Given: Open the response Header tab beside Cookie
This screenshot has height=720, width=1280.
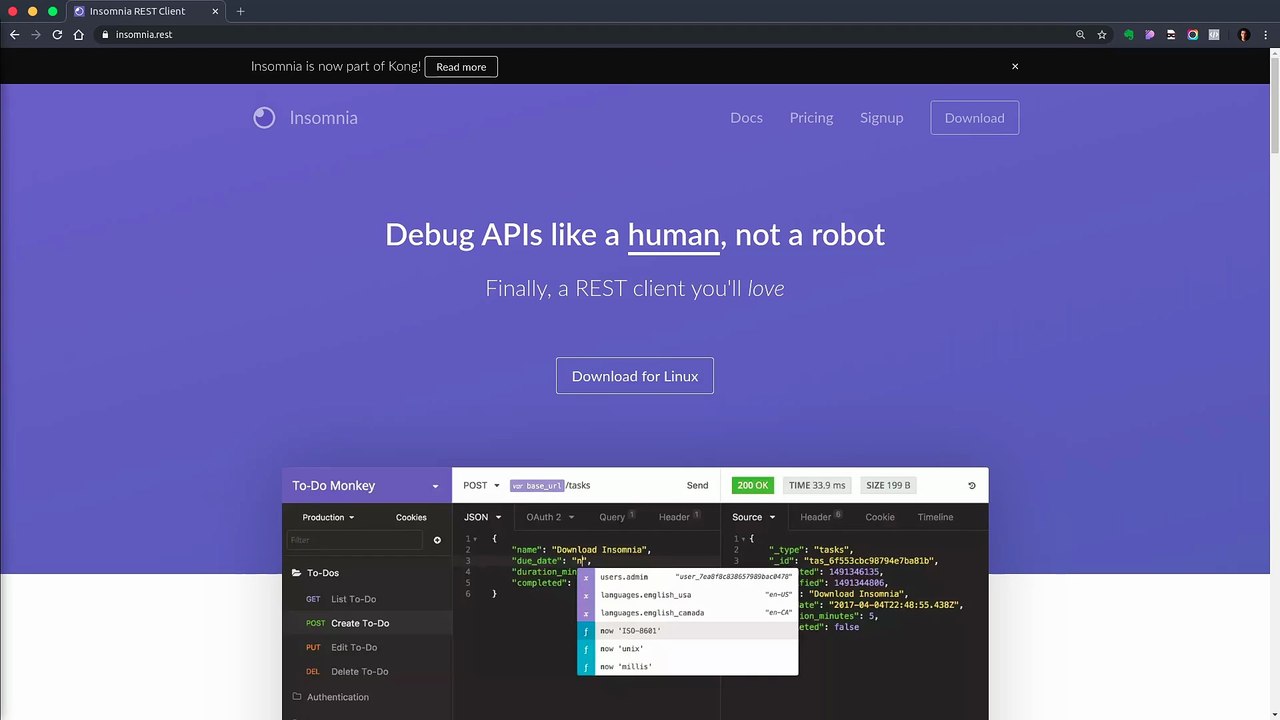Looking at the screenshot, I should tap(821, 517).
